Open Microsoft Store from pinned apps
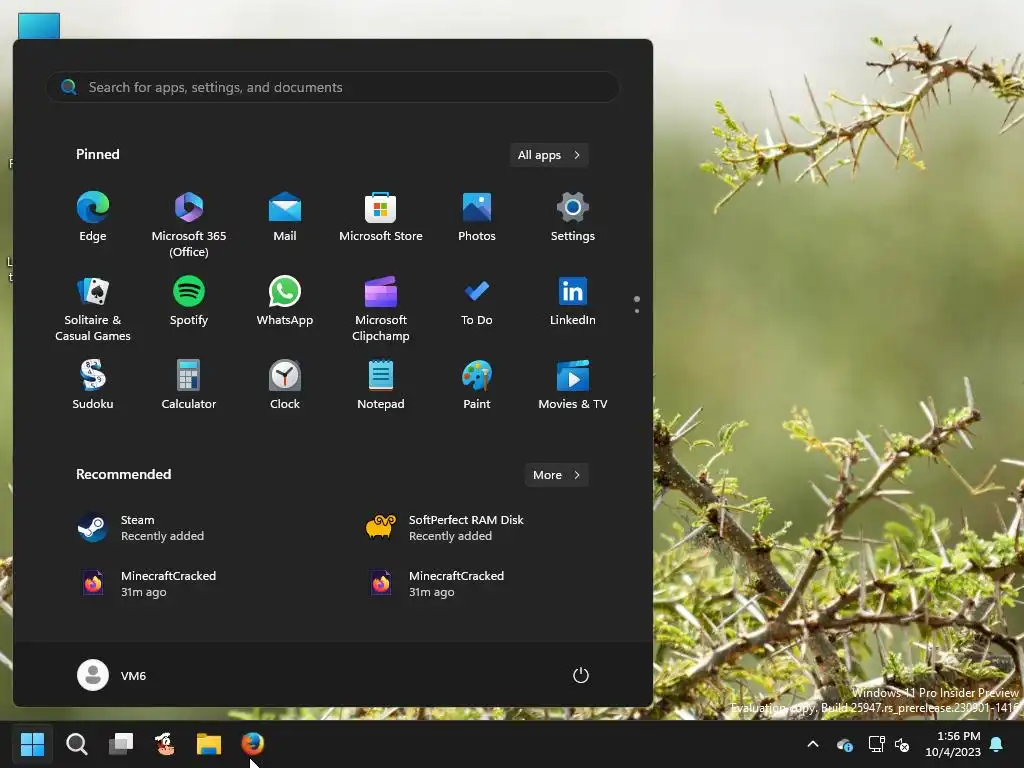This screenshot has width=1024, height=768. pyautogui.click(x=381, y=217)
